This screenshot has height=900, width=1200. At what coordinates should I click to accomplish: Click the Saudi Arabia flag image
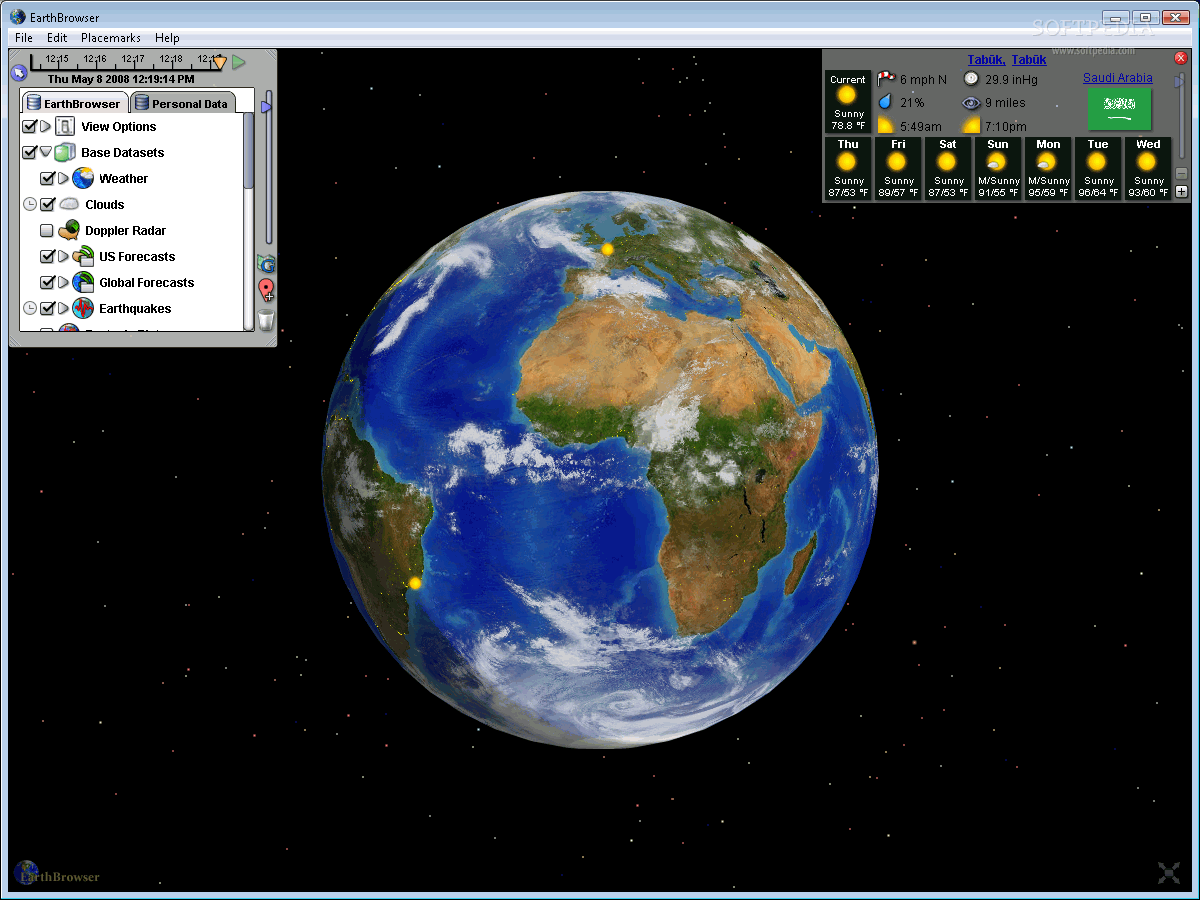pos(1119,108)
